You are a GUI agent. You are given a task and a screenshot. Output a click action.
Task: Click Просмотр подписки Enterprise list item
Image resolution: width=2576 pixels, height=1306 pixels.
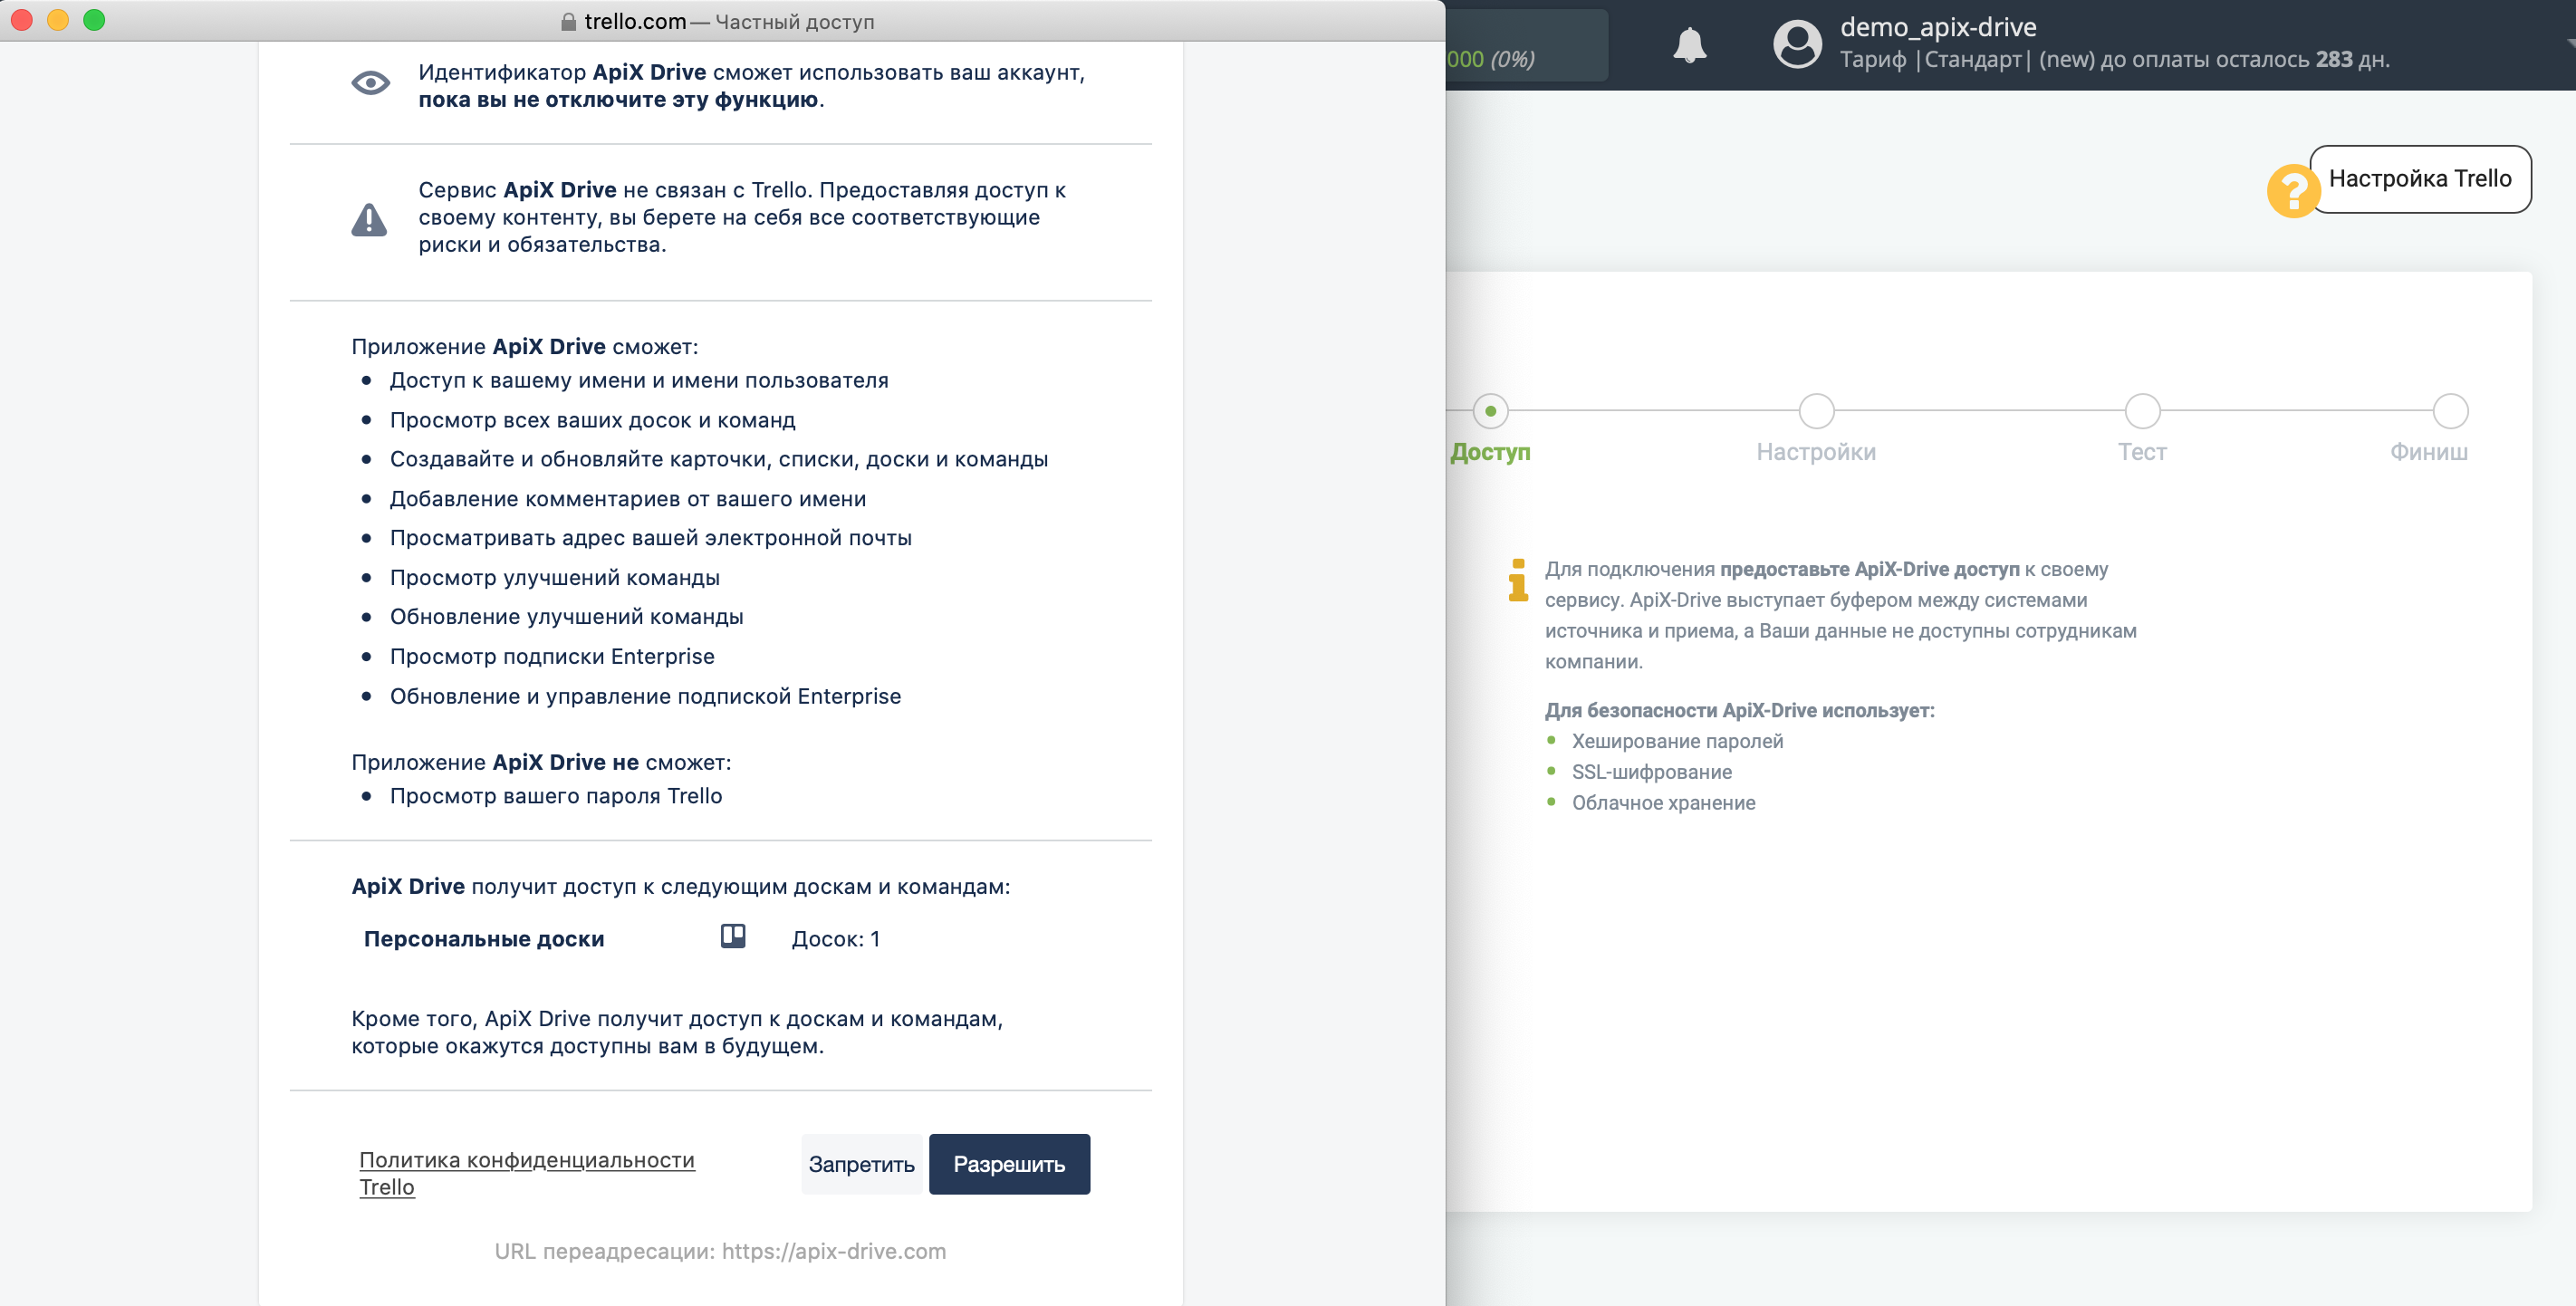(552, 657)
